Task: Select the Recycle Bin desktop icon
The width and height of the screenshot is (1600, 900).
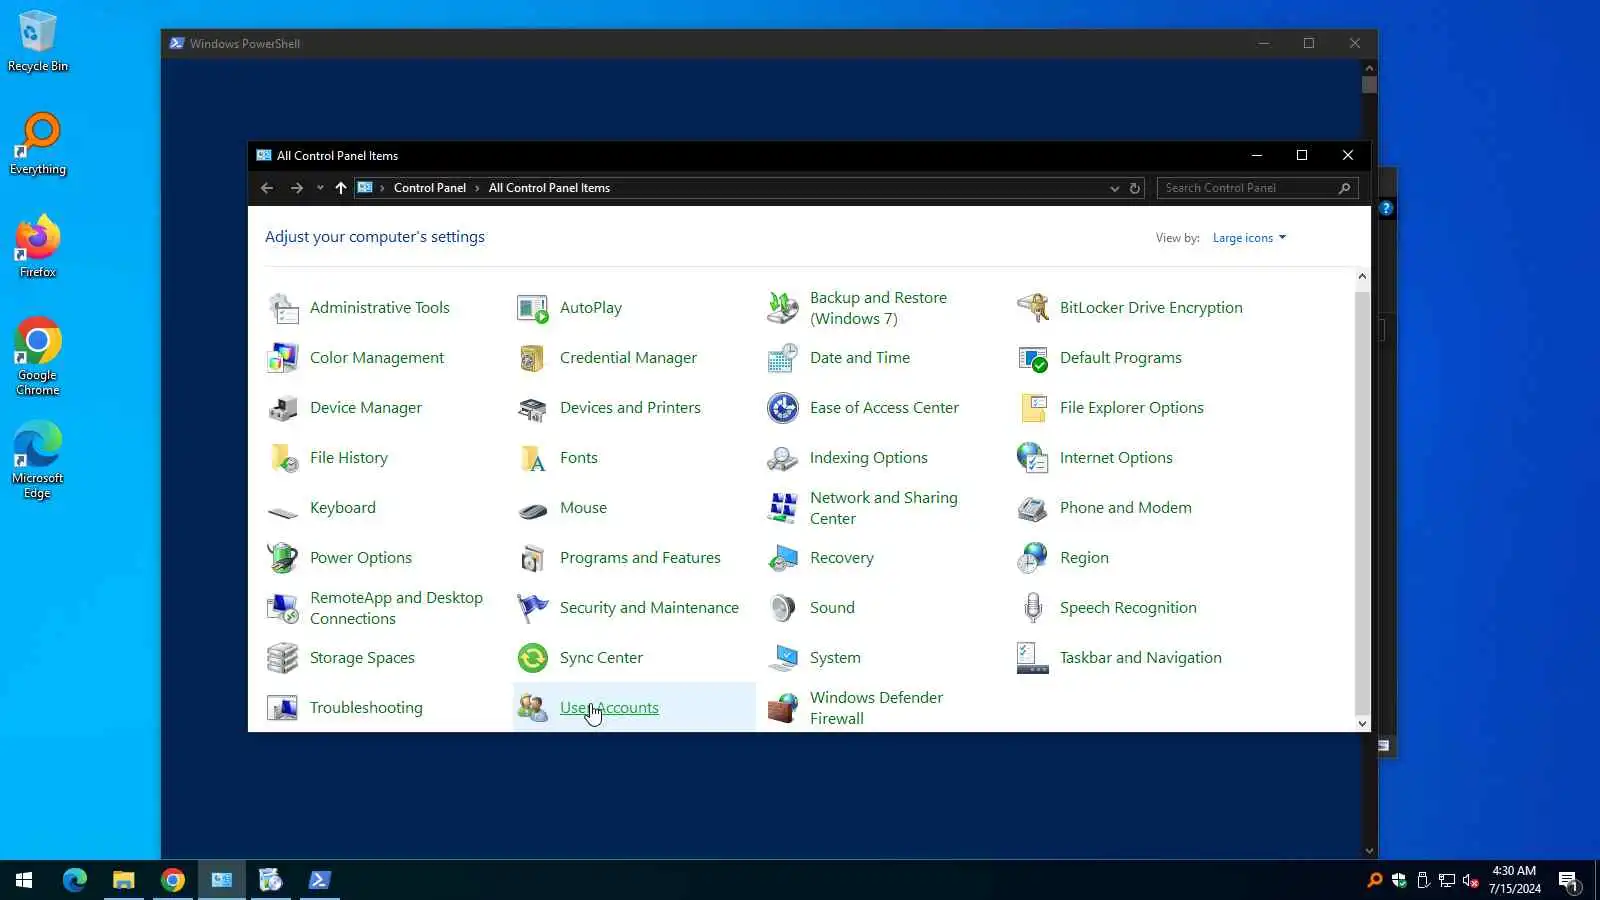Action: (38, 42)
